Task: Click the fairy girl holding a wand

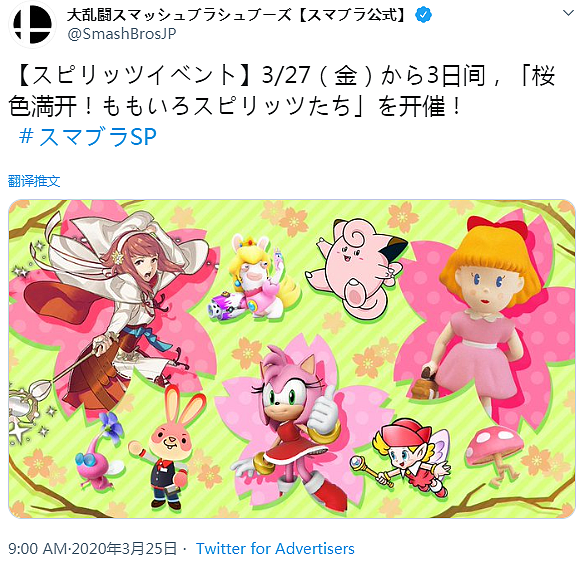Action: point(407,457)
